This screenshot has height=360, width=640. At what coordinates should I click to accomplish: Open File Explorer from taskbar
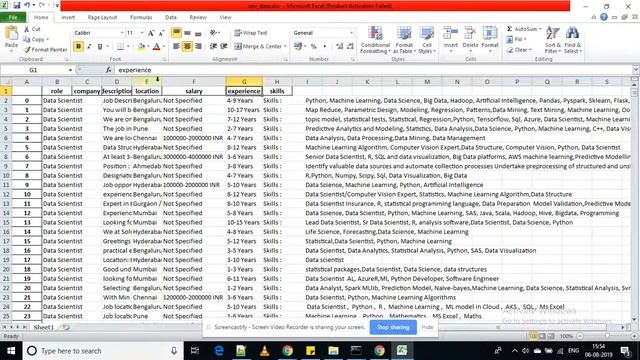pyautogui.click(x=333, y=351)
